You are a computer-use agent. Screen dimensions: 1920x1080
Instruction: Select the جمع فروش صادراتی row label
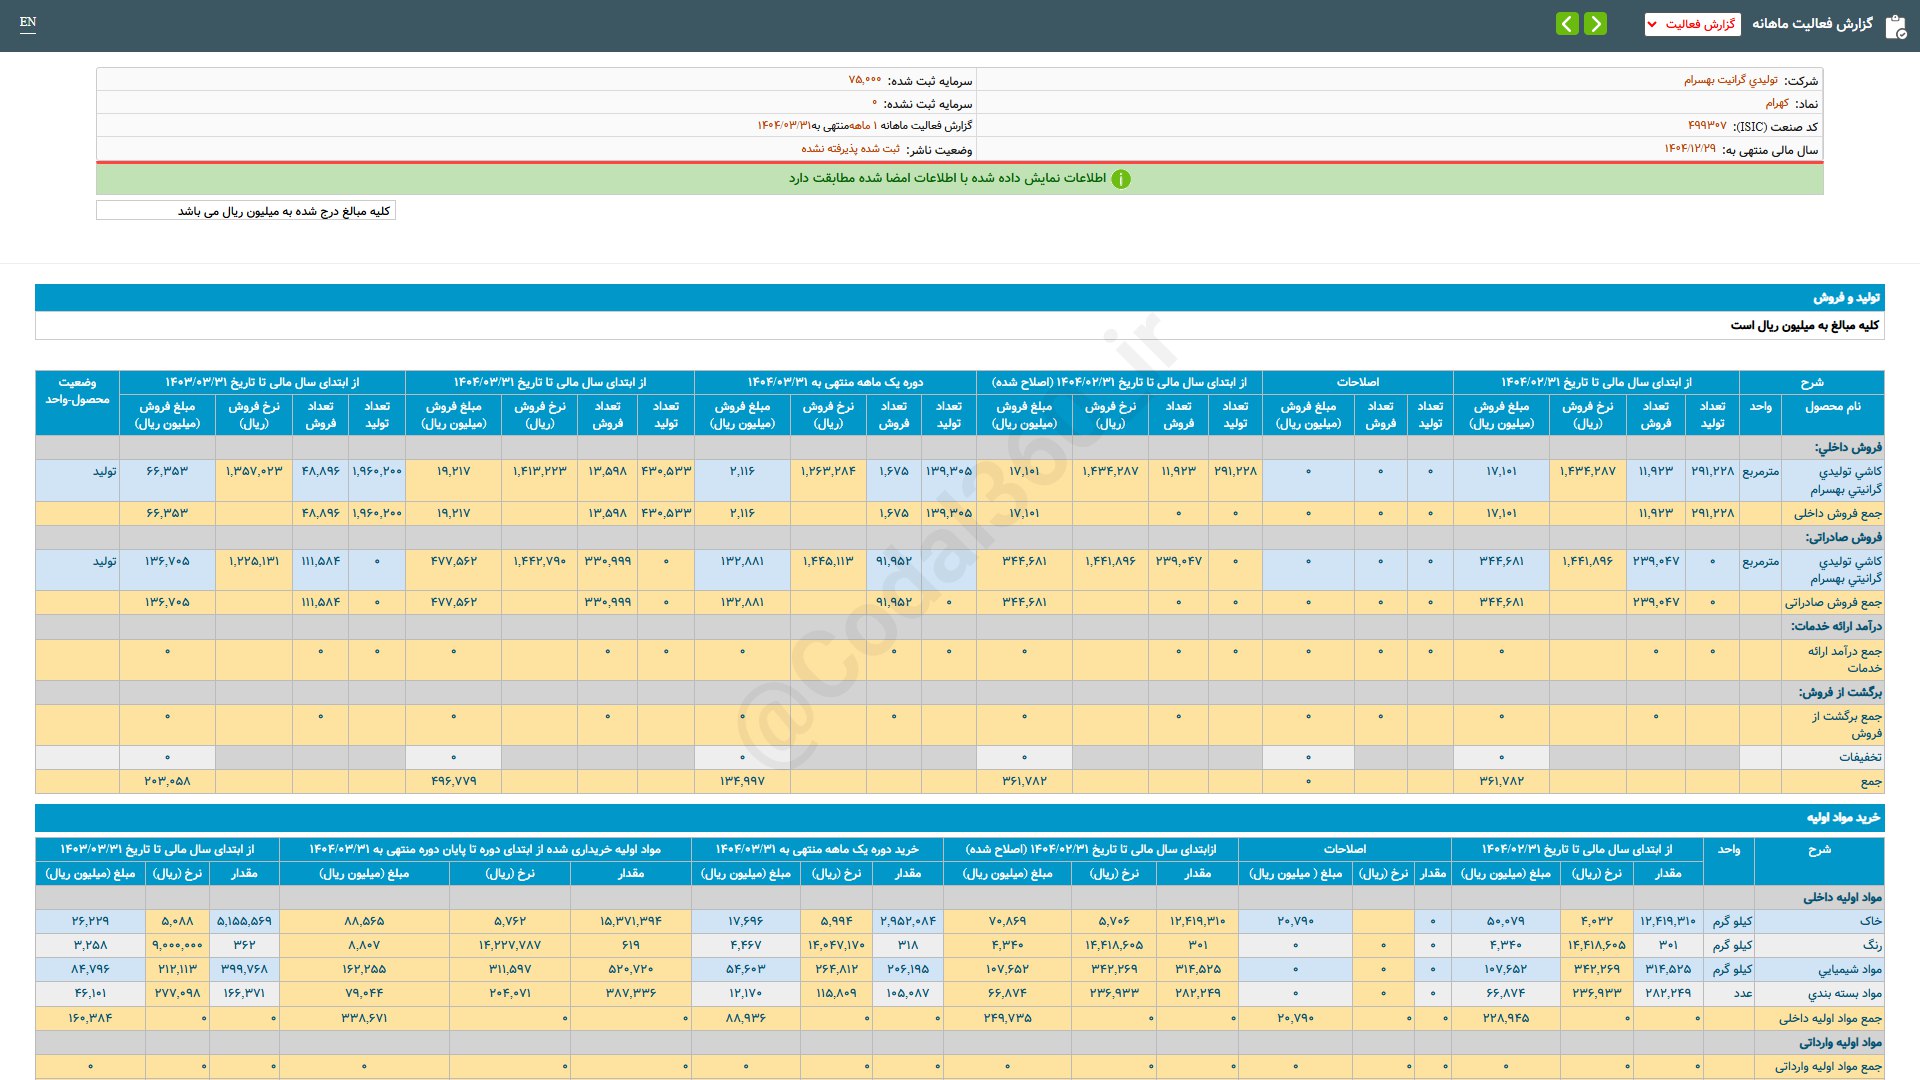click(1832, 602)
